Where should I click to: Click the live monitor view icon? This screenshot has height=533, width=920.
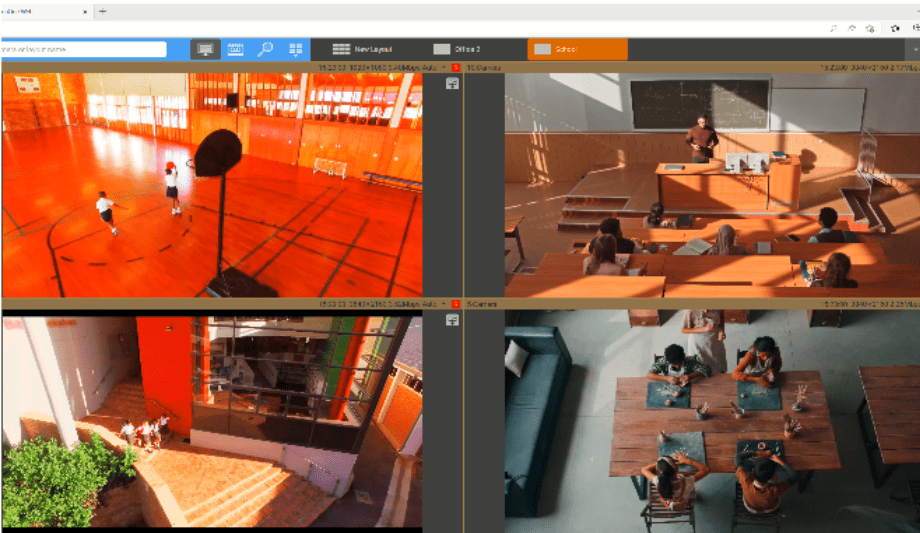point(206,49)
